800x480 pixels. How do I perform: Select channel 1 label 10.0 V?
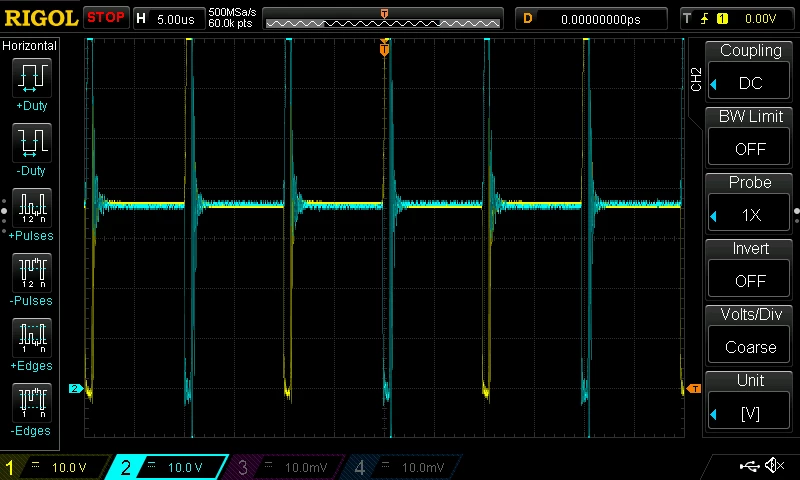tap(69, 467)
